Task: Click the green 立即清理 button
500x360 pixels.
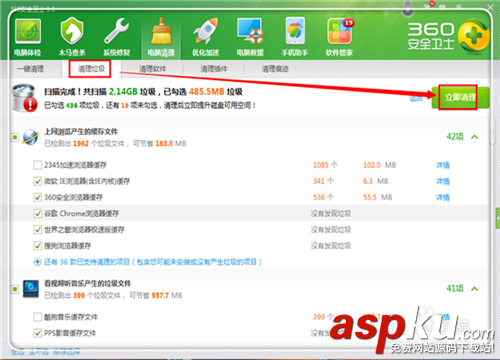Action: tap(460, 98)
